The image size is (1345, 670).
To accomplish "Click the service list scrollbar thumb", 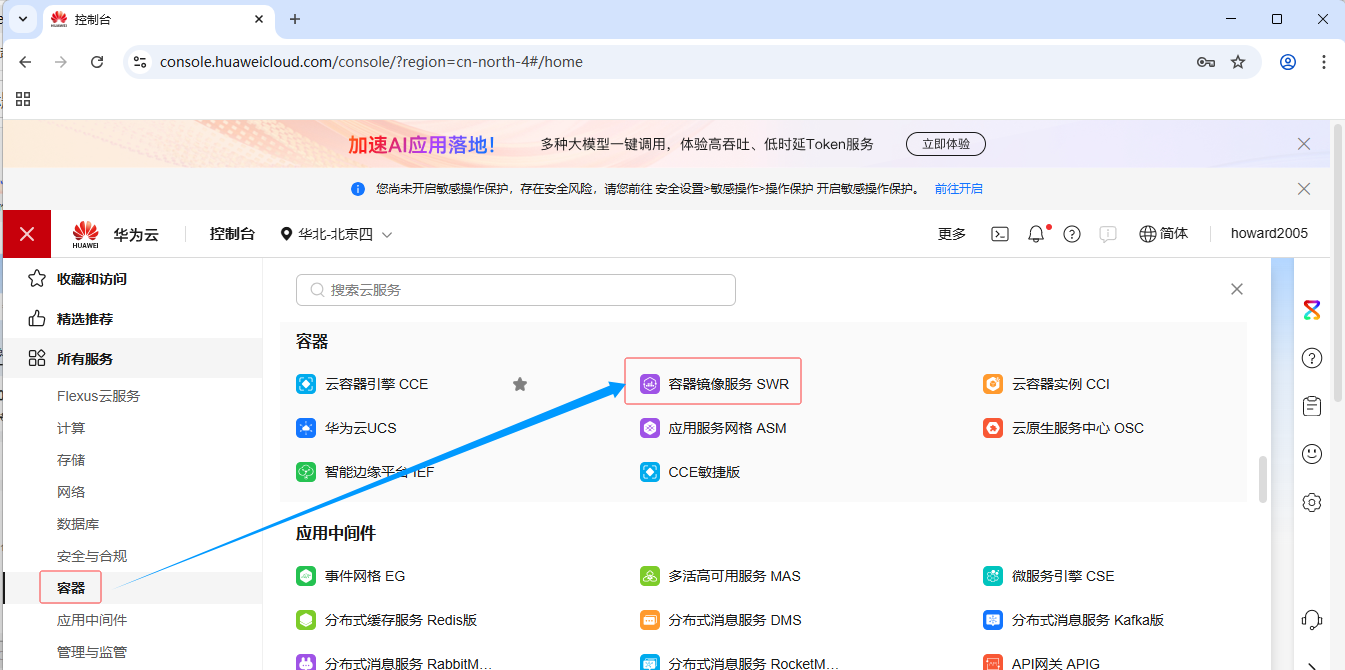I will point(1263,479).
